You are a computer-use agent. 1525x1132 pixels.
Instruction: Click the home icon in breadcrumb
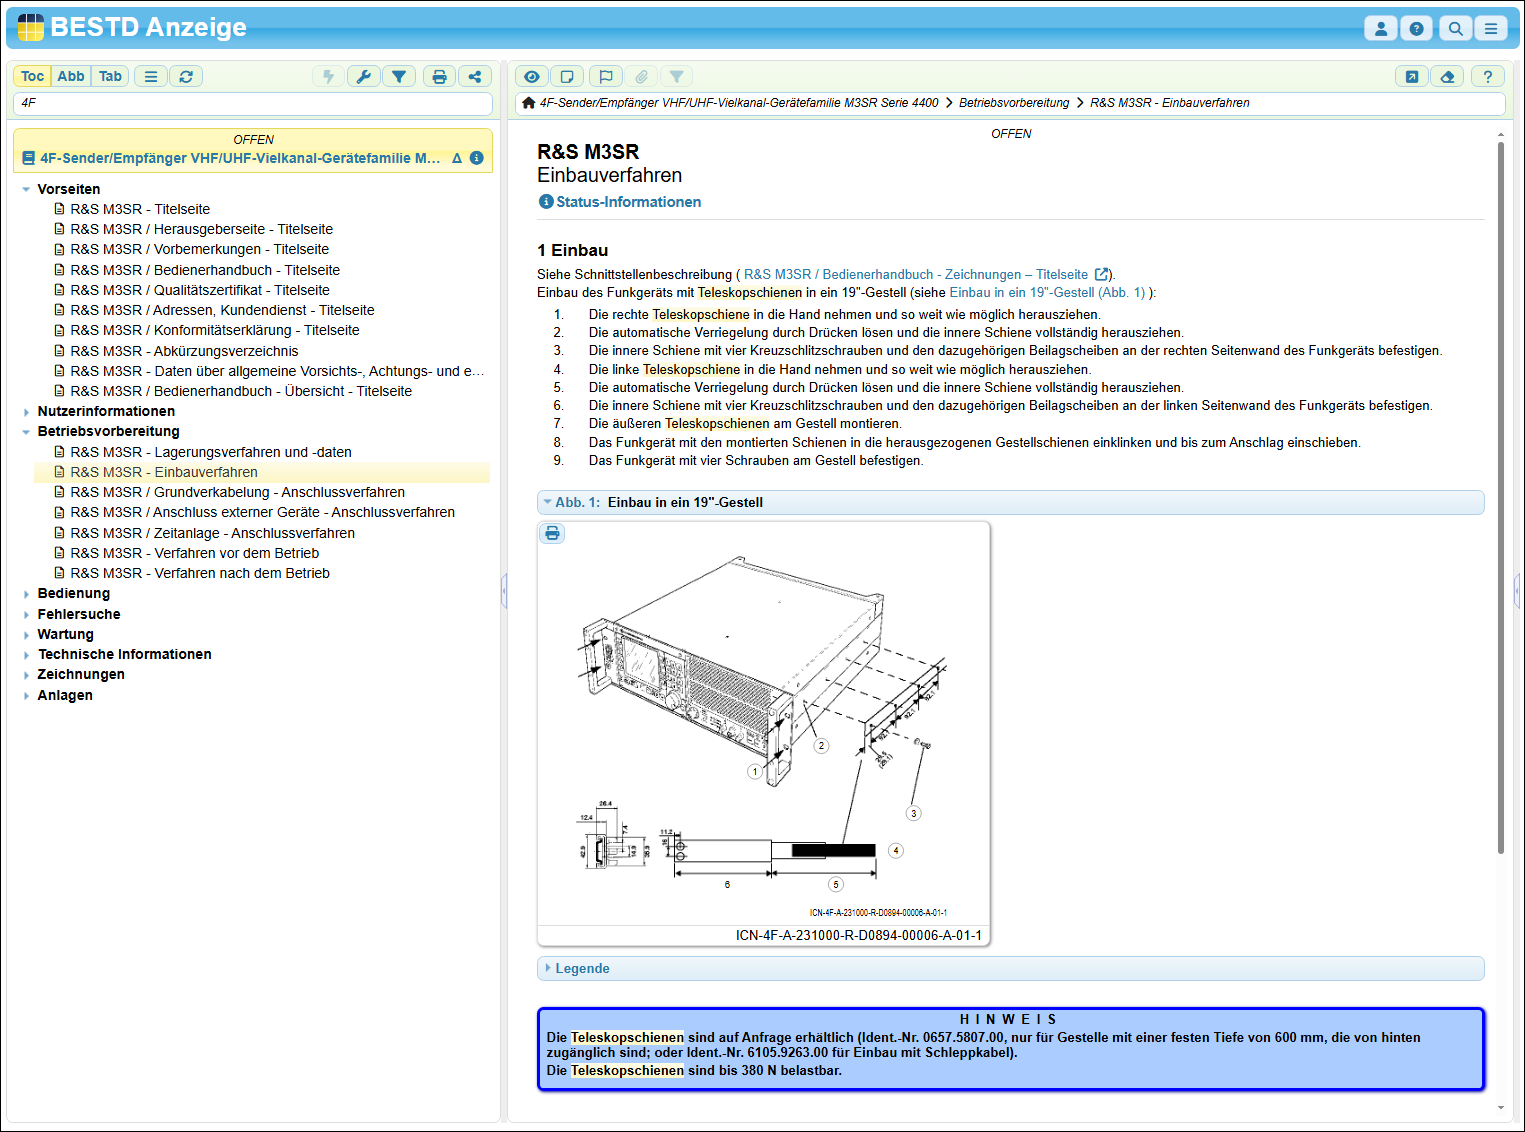[x=529, y=103]
